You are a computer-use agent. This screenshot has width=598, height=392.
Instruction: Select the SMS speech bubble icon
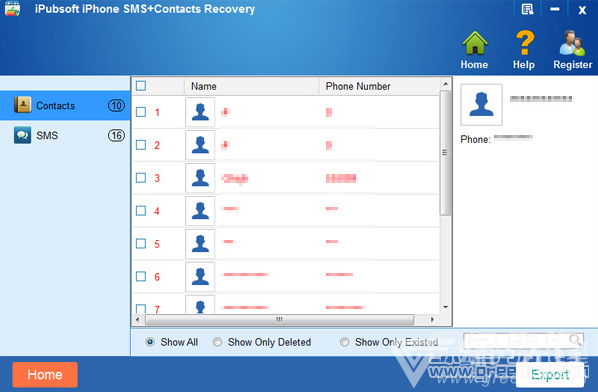(23, 135)
